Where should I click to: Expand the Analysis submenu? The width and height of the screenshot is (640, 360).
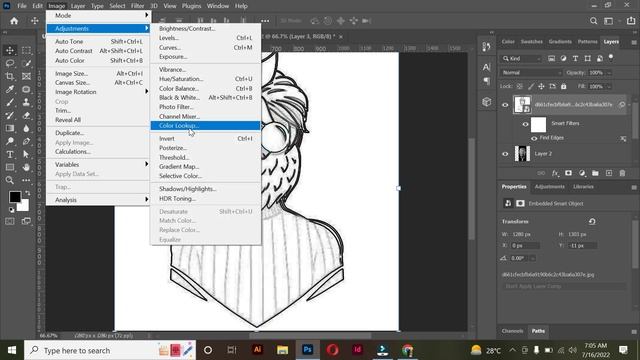98,200
